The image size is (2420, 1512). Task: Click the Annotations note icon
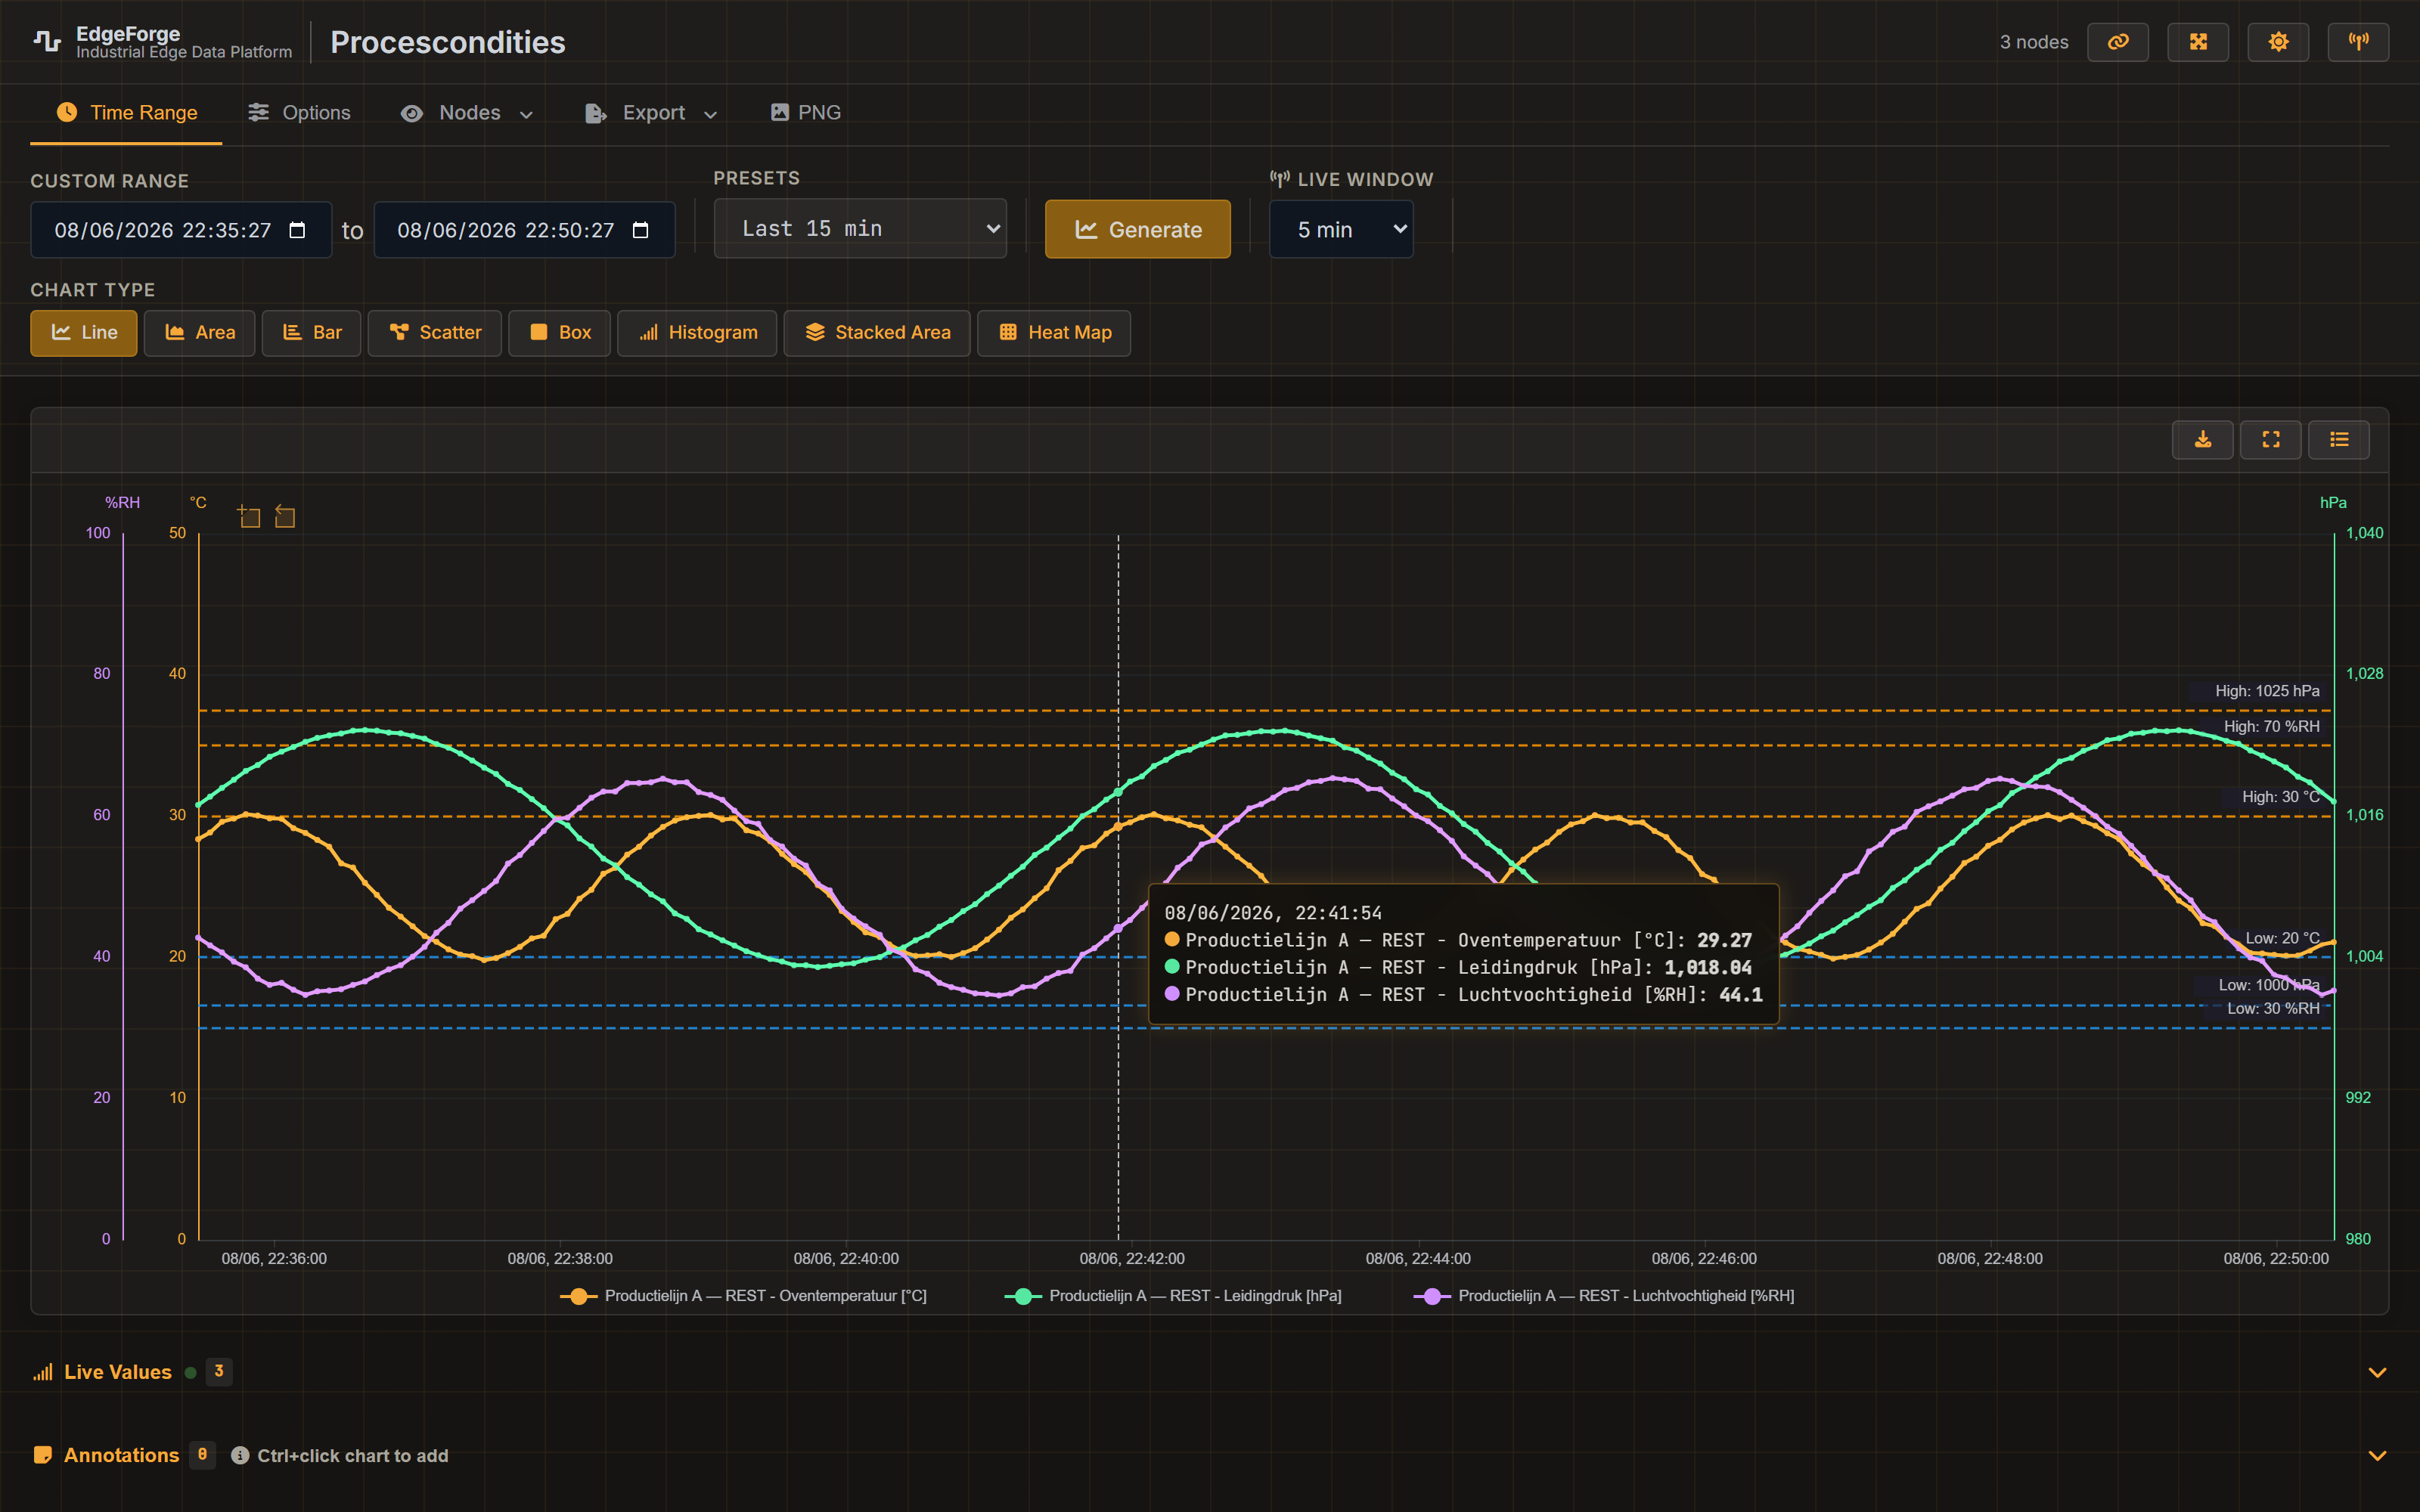pyautogui.click(x=42, y=1455)
